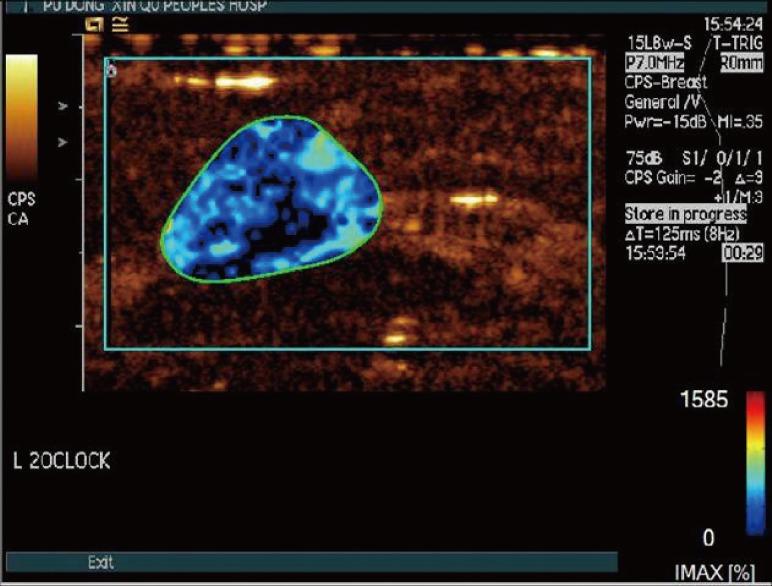Click the 'IMAX [%]' scale label
772x586 pixels.
[x=714, y=573]
